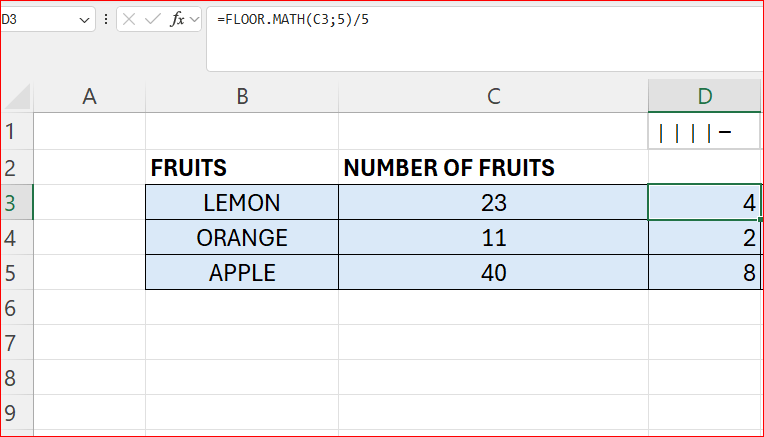Select the cell containing 40

point(493,273)
